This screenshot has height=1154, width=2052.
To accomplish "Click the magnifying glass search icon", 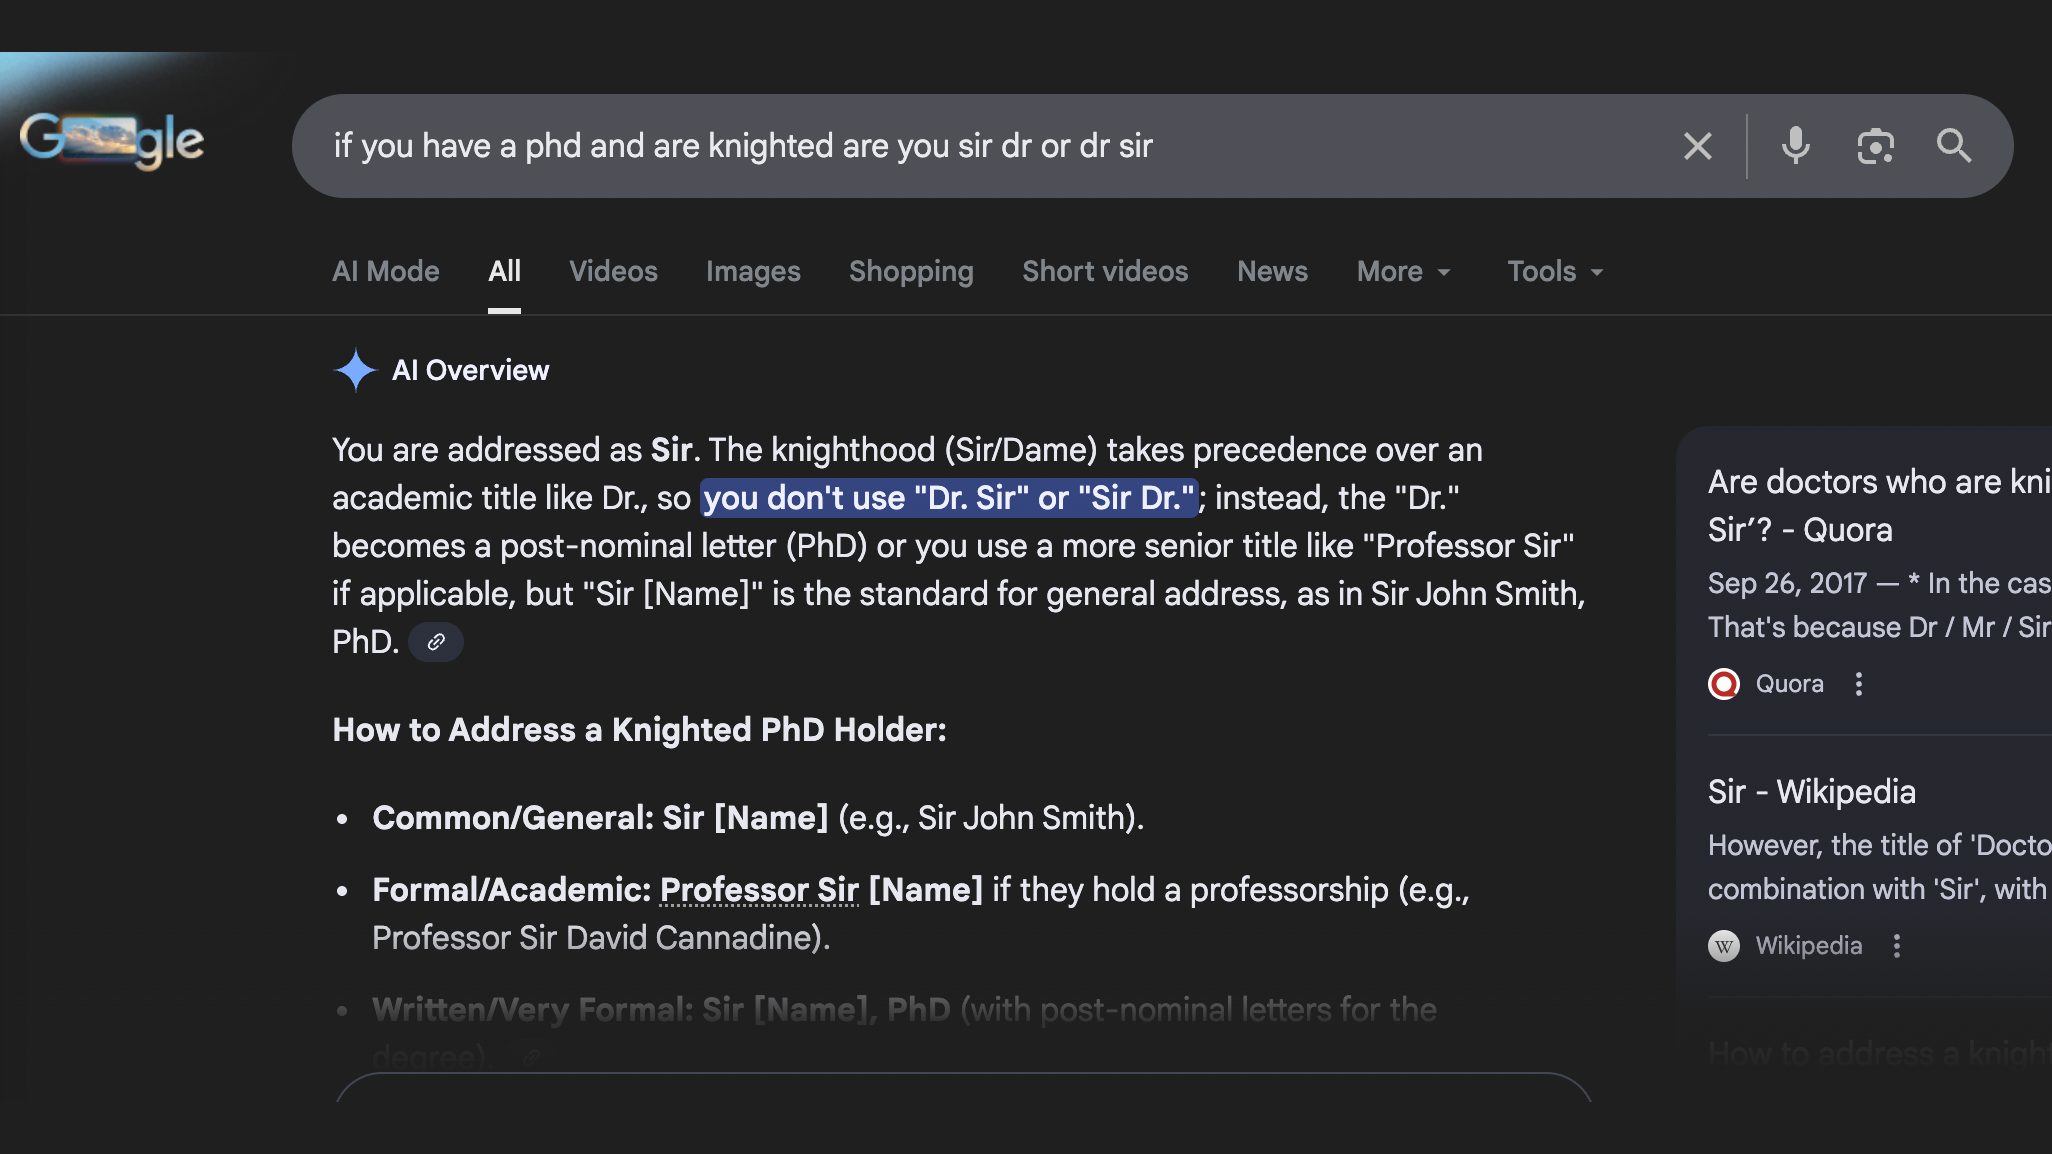I will point(1953,146).
